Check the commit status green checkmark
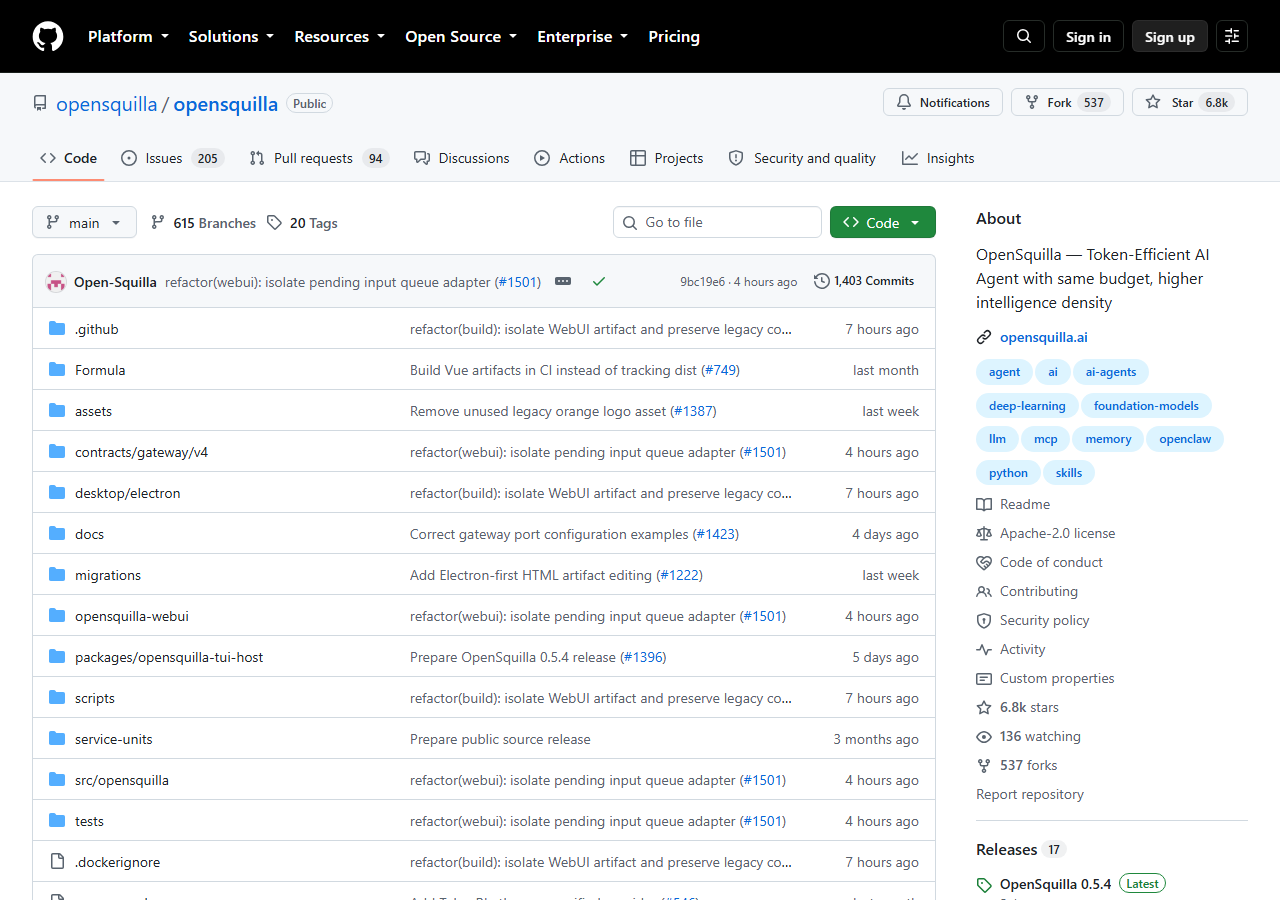Image resolution: width=1280 pixels, height=900 pixels. click(x=599, y=282)
